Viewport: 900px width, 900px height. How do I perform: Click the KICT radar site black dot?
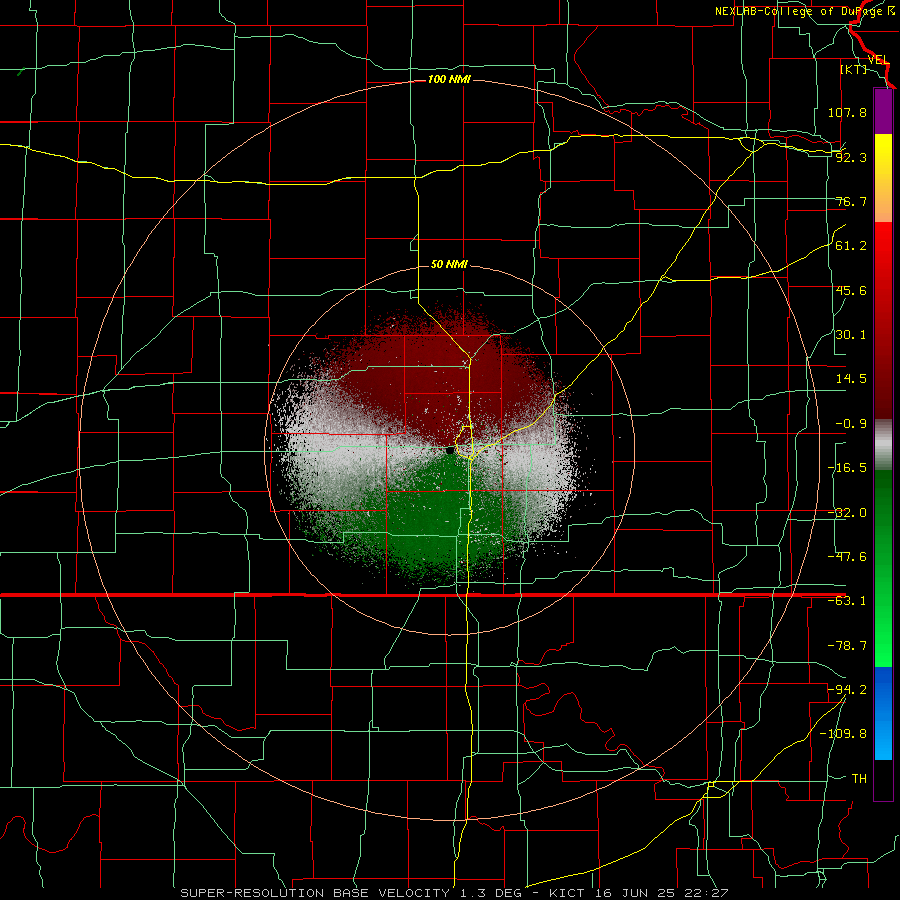point(450,451)
